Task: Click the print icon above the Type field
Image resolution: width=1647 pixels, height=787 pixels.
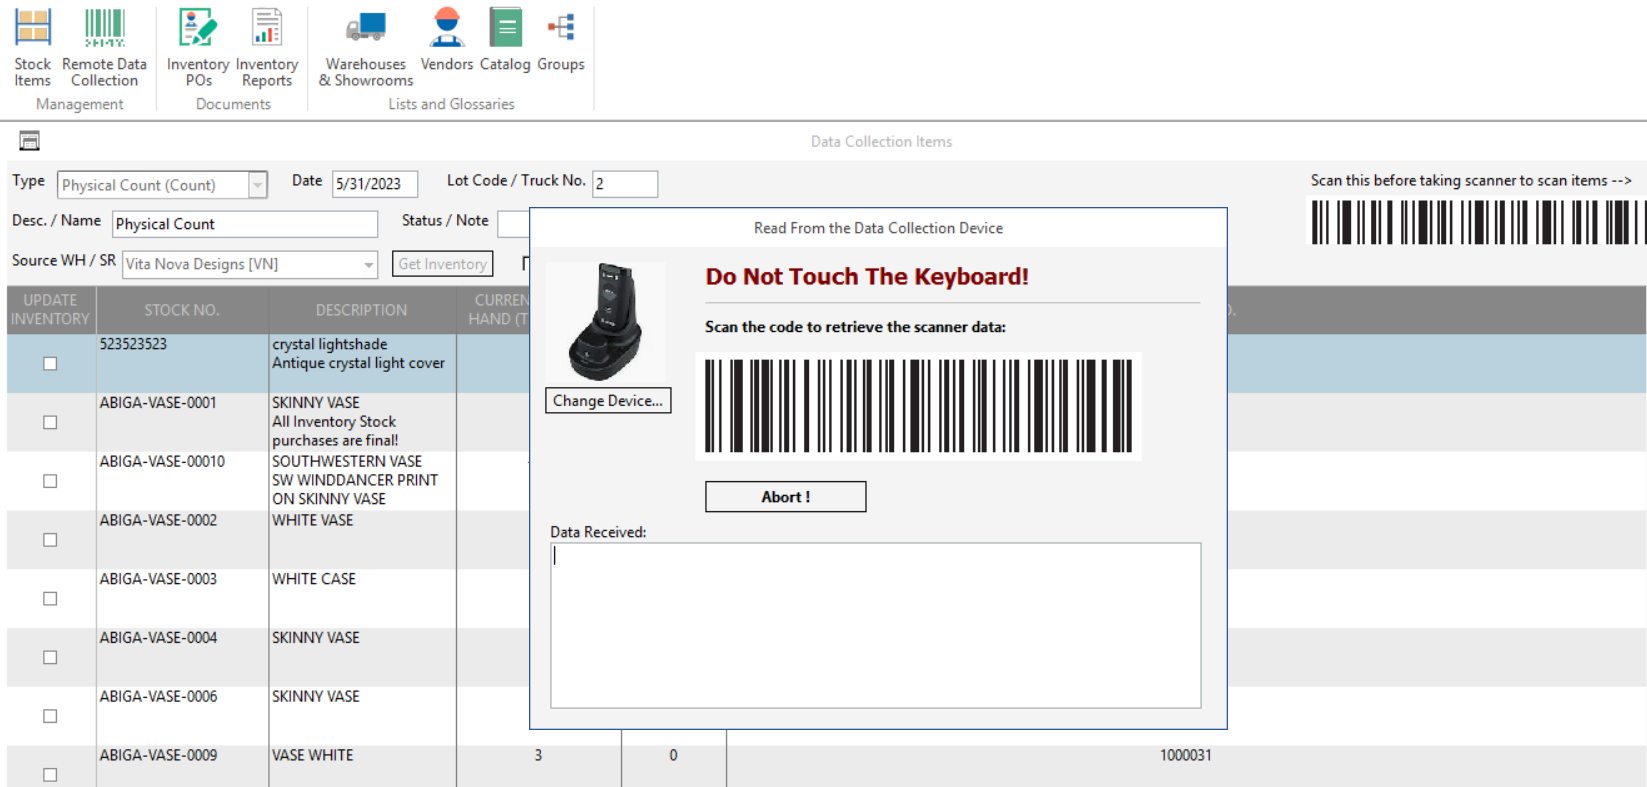Action: (x=29, y=141)
